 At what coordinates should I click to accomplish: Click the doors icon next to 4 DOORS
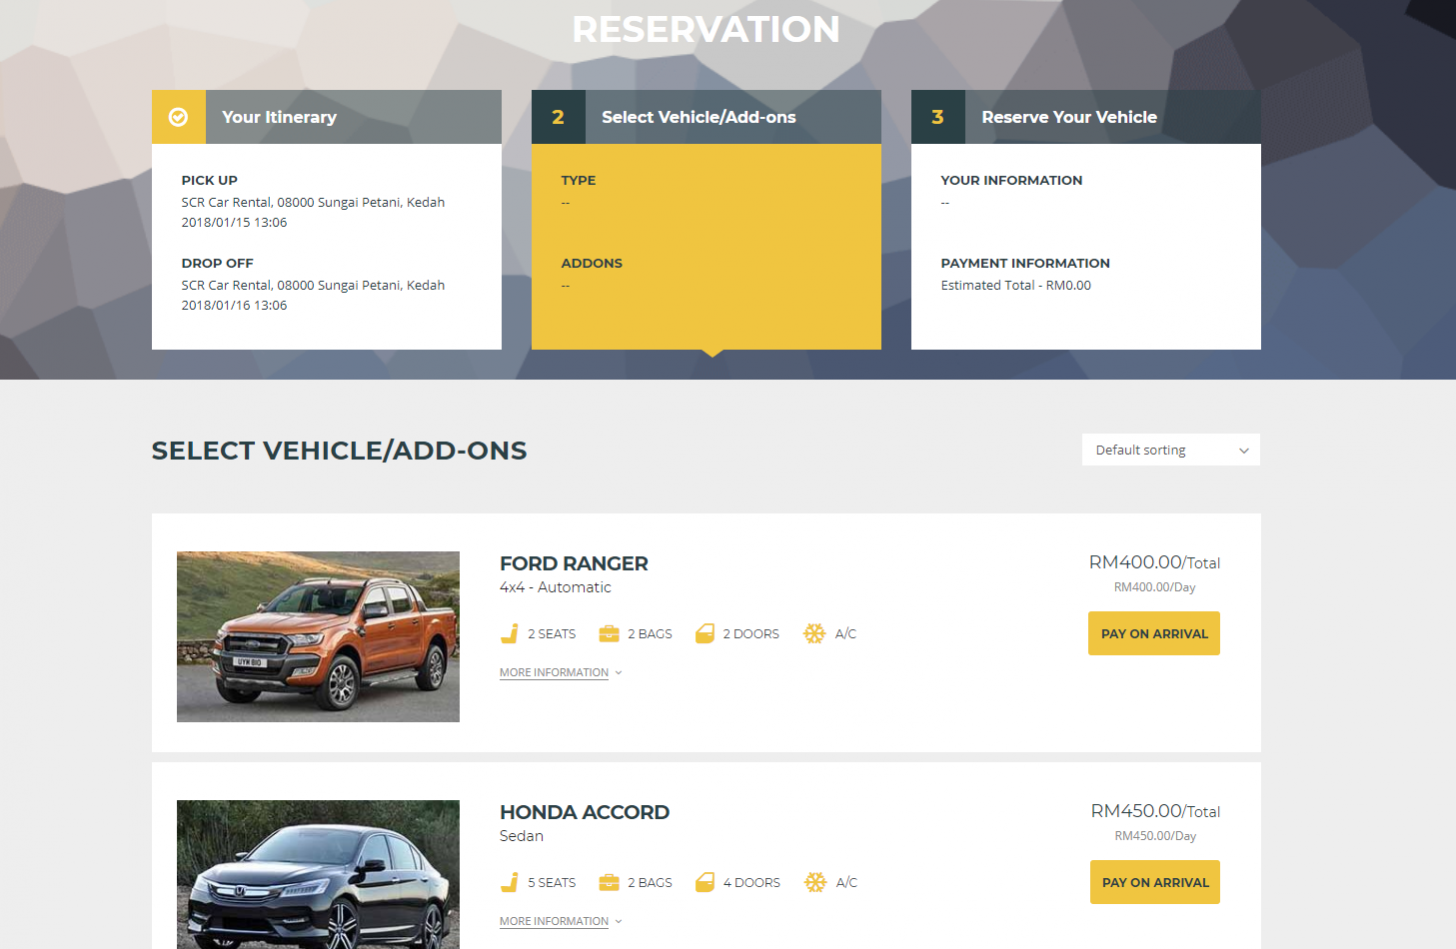(x=706, y=881)
